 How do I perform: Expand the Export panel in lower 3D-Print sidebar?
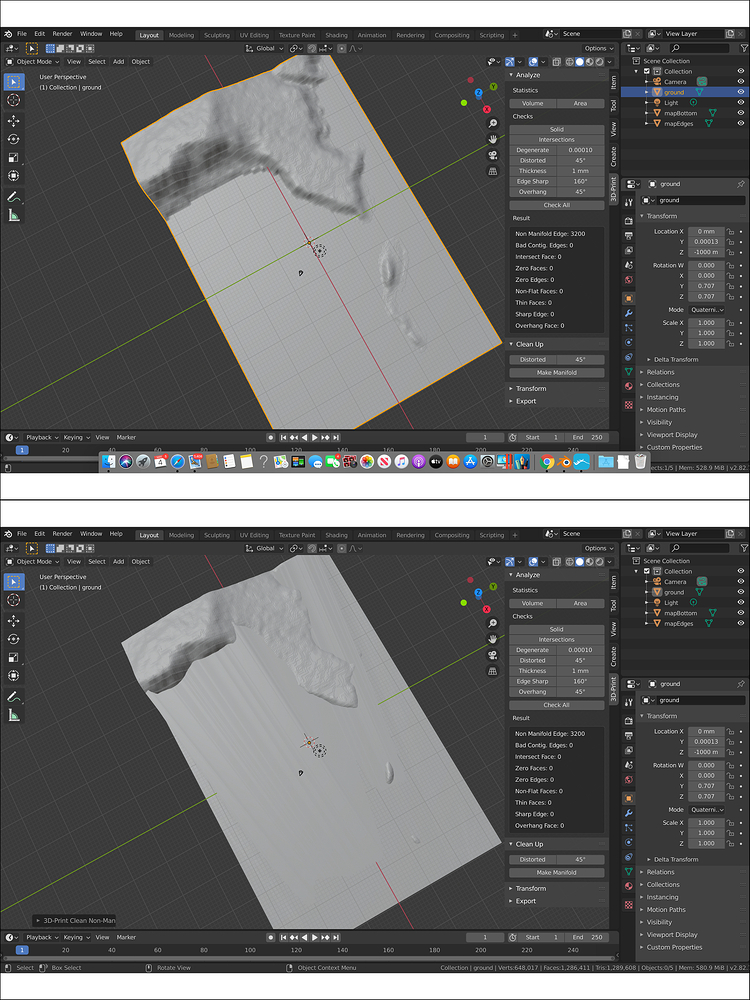[x=526, y=901]
